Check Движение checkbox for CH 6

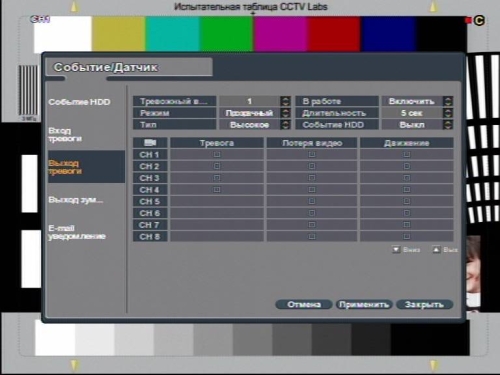coord(407,213)
